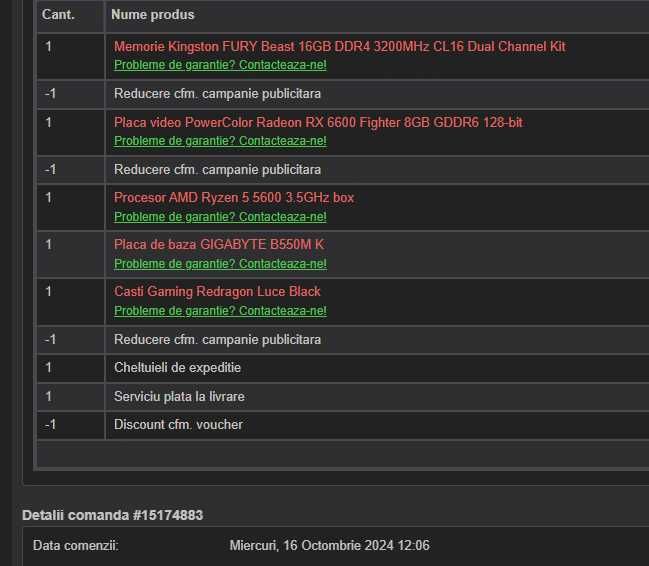Open Memorie Kingston FURY Beast 16GB product link
Viewport: 649px width, 566px height.
pyautogui.click(x=339, y=46)
